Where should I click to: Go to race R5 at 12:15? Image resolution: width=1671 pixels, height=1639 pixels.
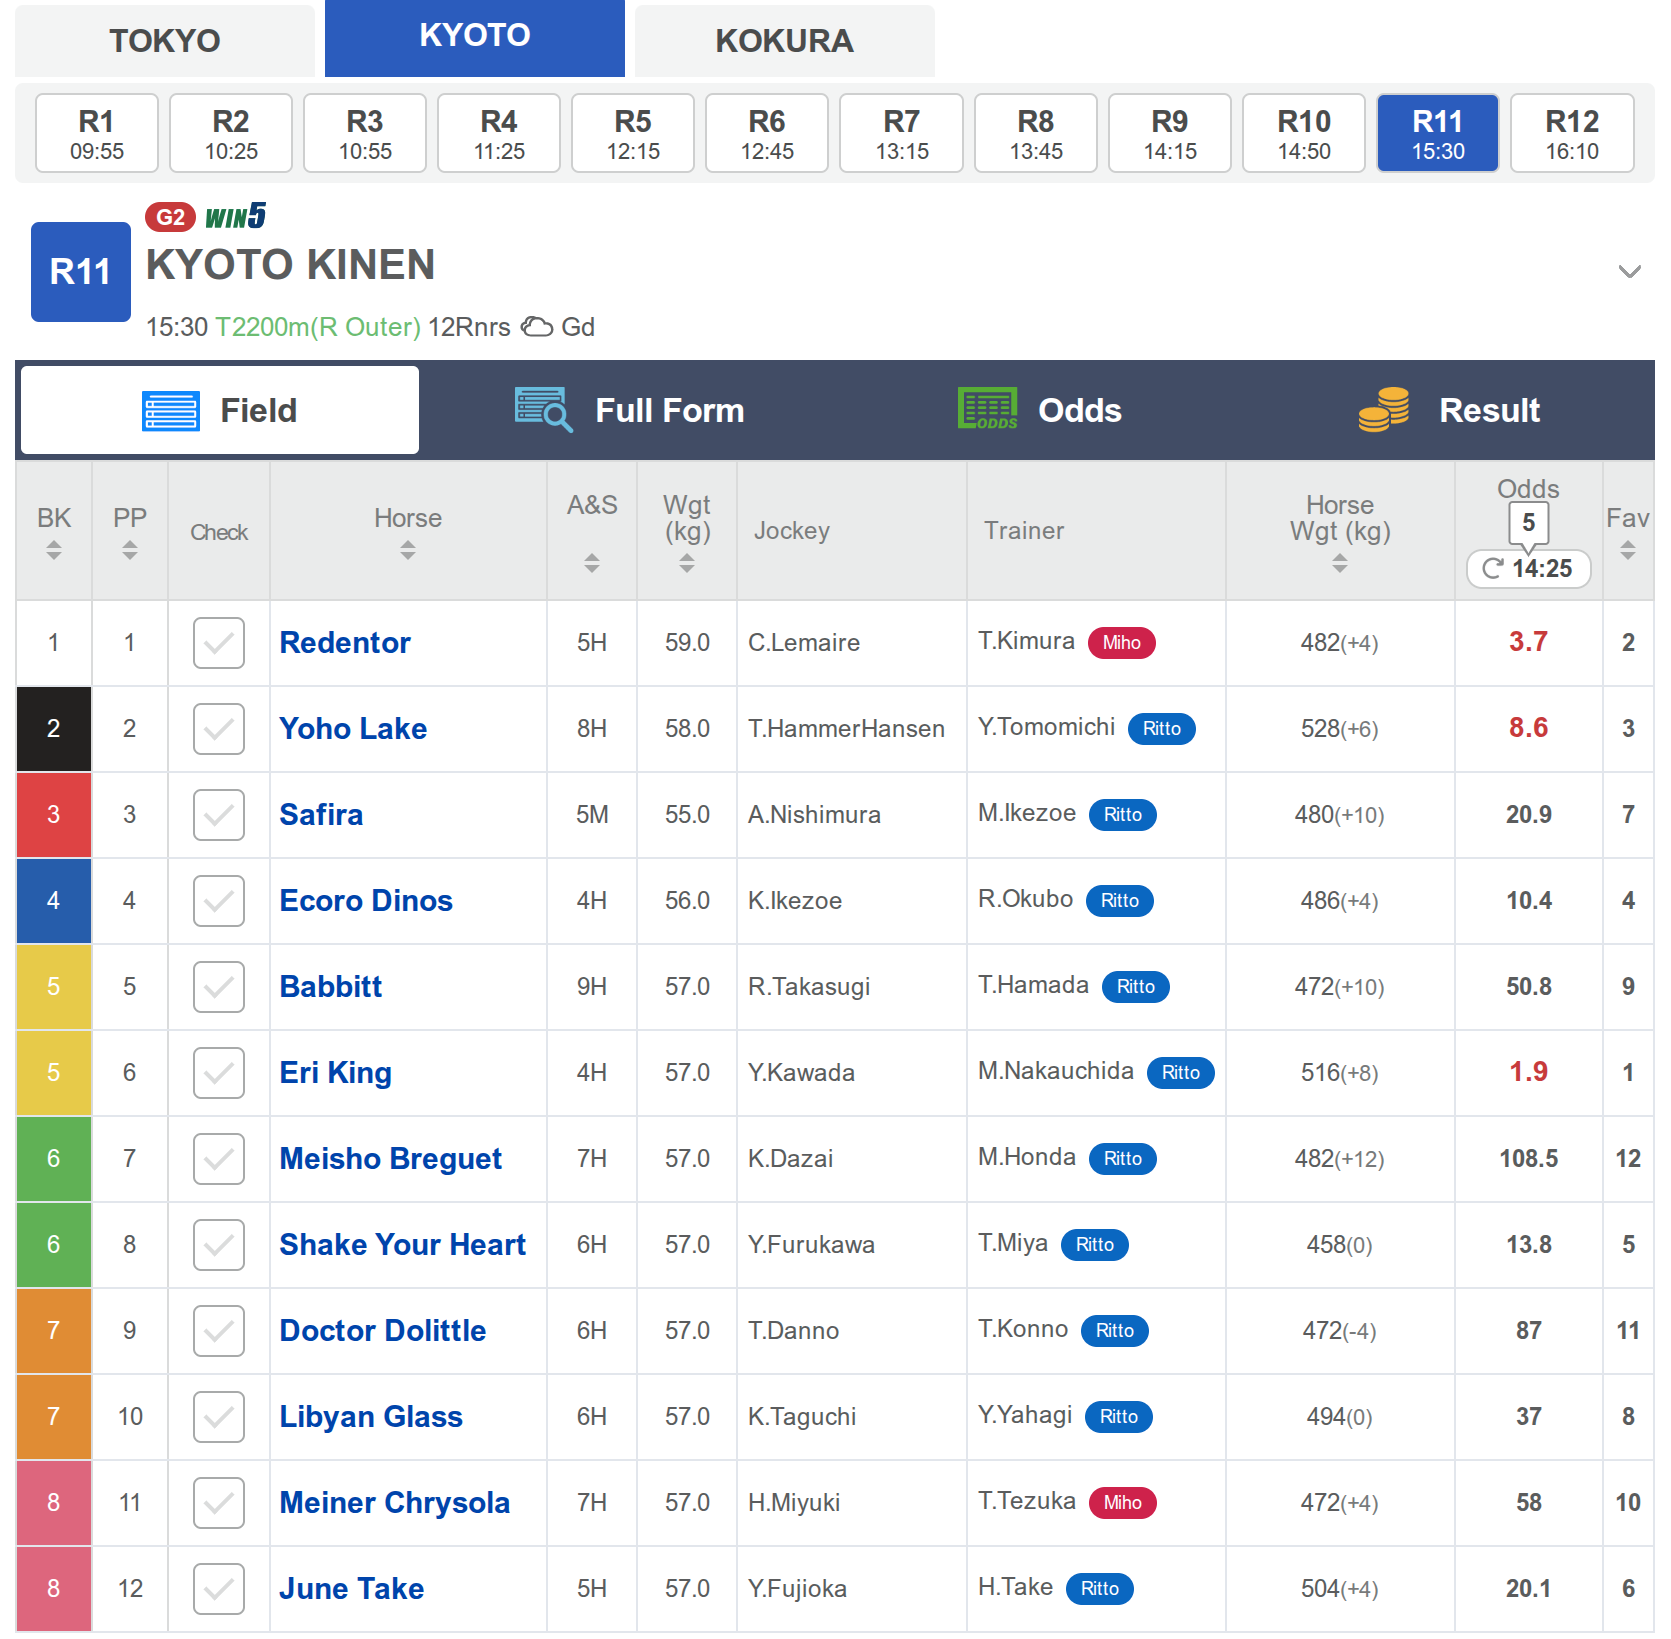[633, 133]
